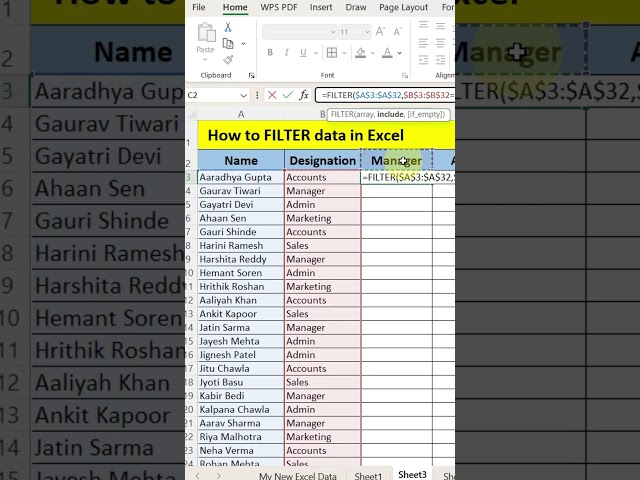Screen dimensions: 640x480
Task: Click the Font Color letter A icon
Action: [x=387, y=53]
